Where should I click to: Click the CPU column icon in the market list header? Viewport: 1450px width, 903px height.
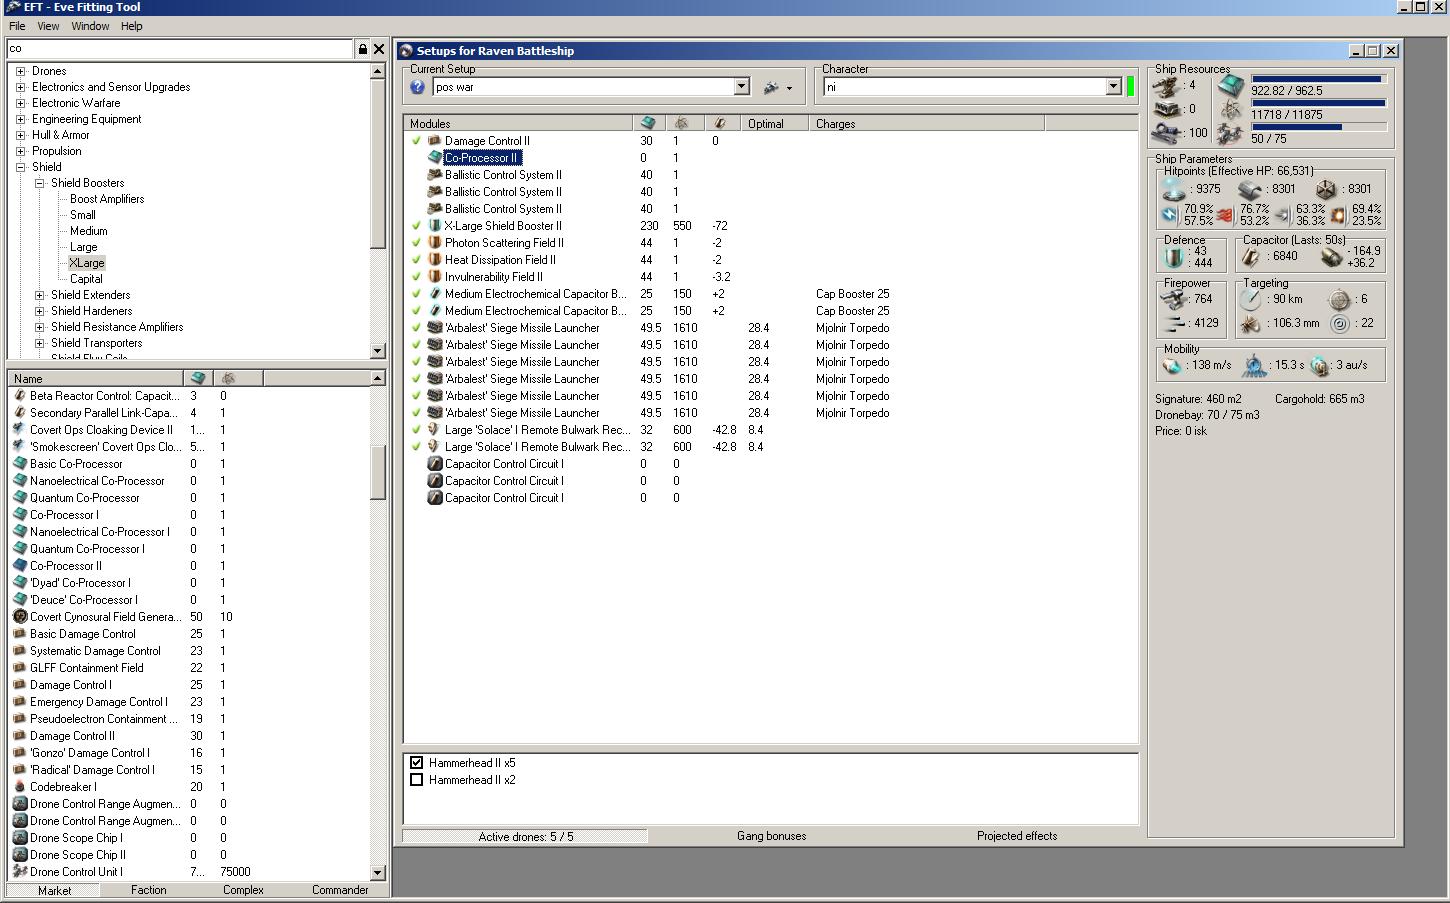coord(198,378)
